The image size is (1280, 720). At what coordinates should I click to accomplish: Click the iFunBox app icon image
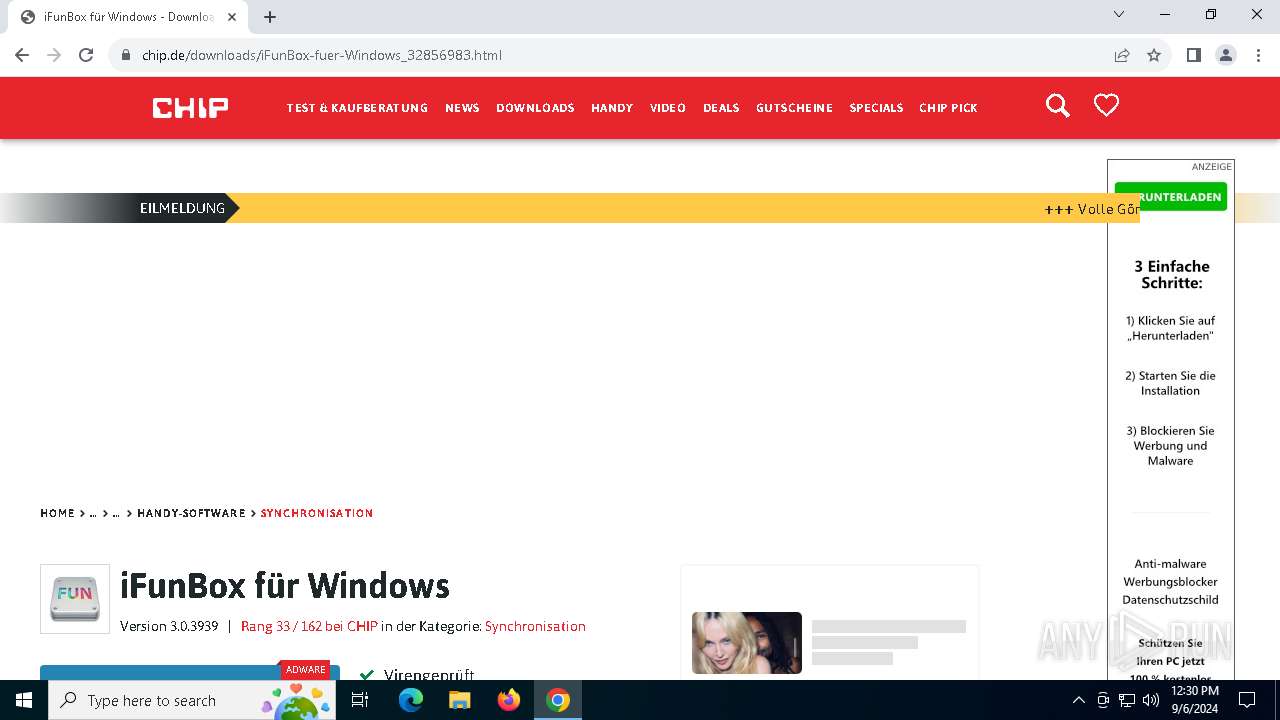tap(75, 598)
